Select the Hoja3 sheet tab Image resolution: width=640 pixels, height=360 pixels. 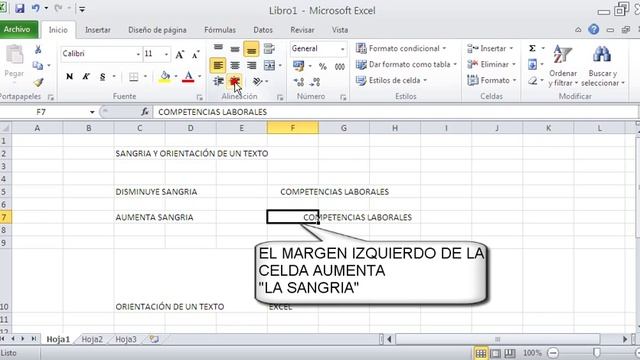[126, 339]
